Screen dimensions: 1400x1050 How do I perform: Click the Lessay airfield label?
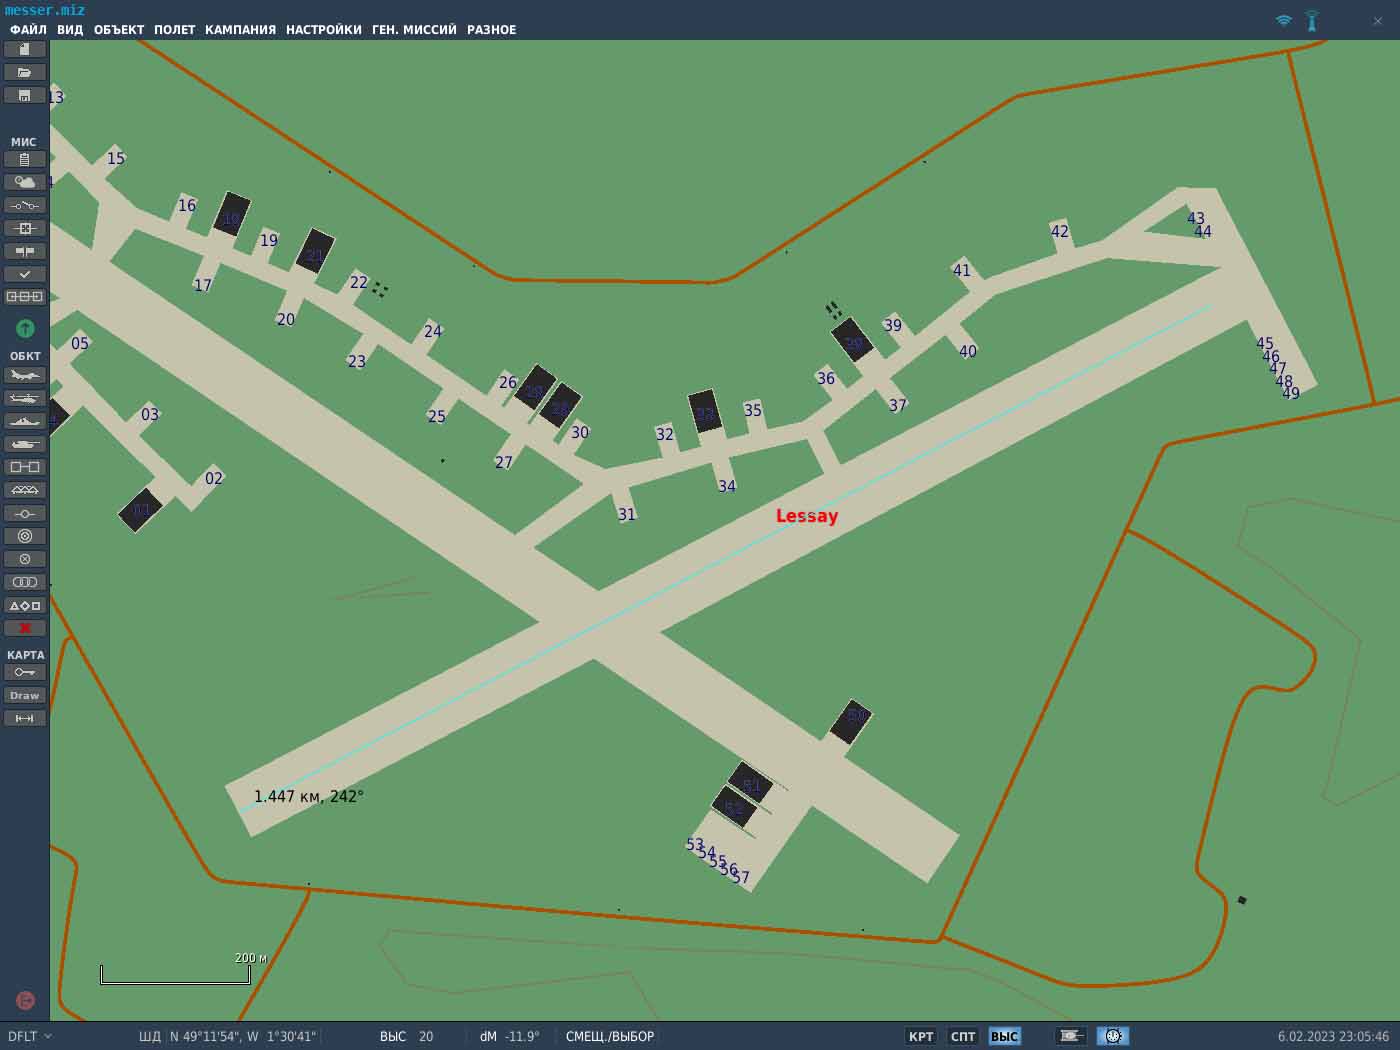point(807,516)
